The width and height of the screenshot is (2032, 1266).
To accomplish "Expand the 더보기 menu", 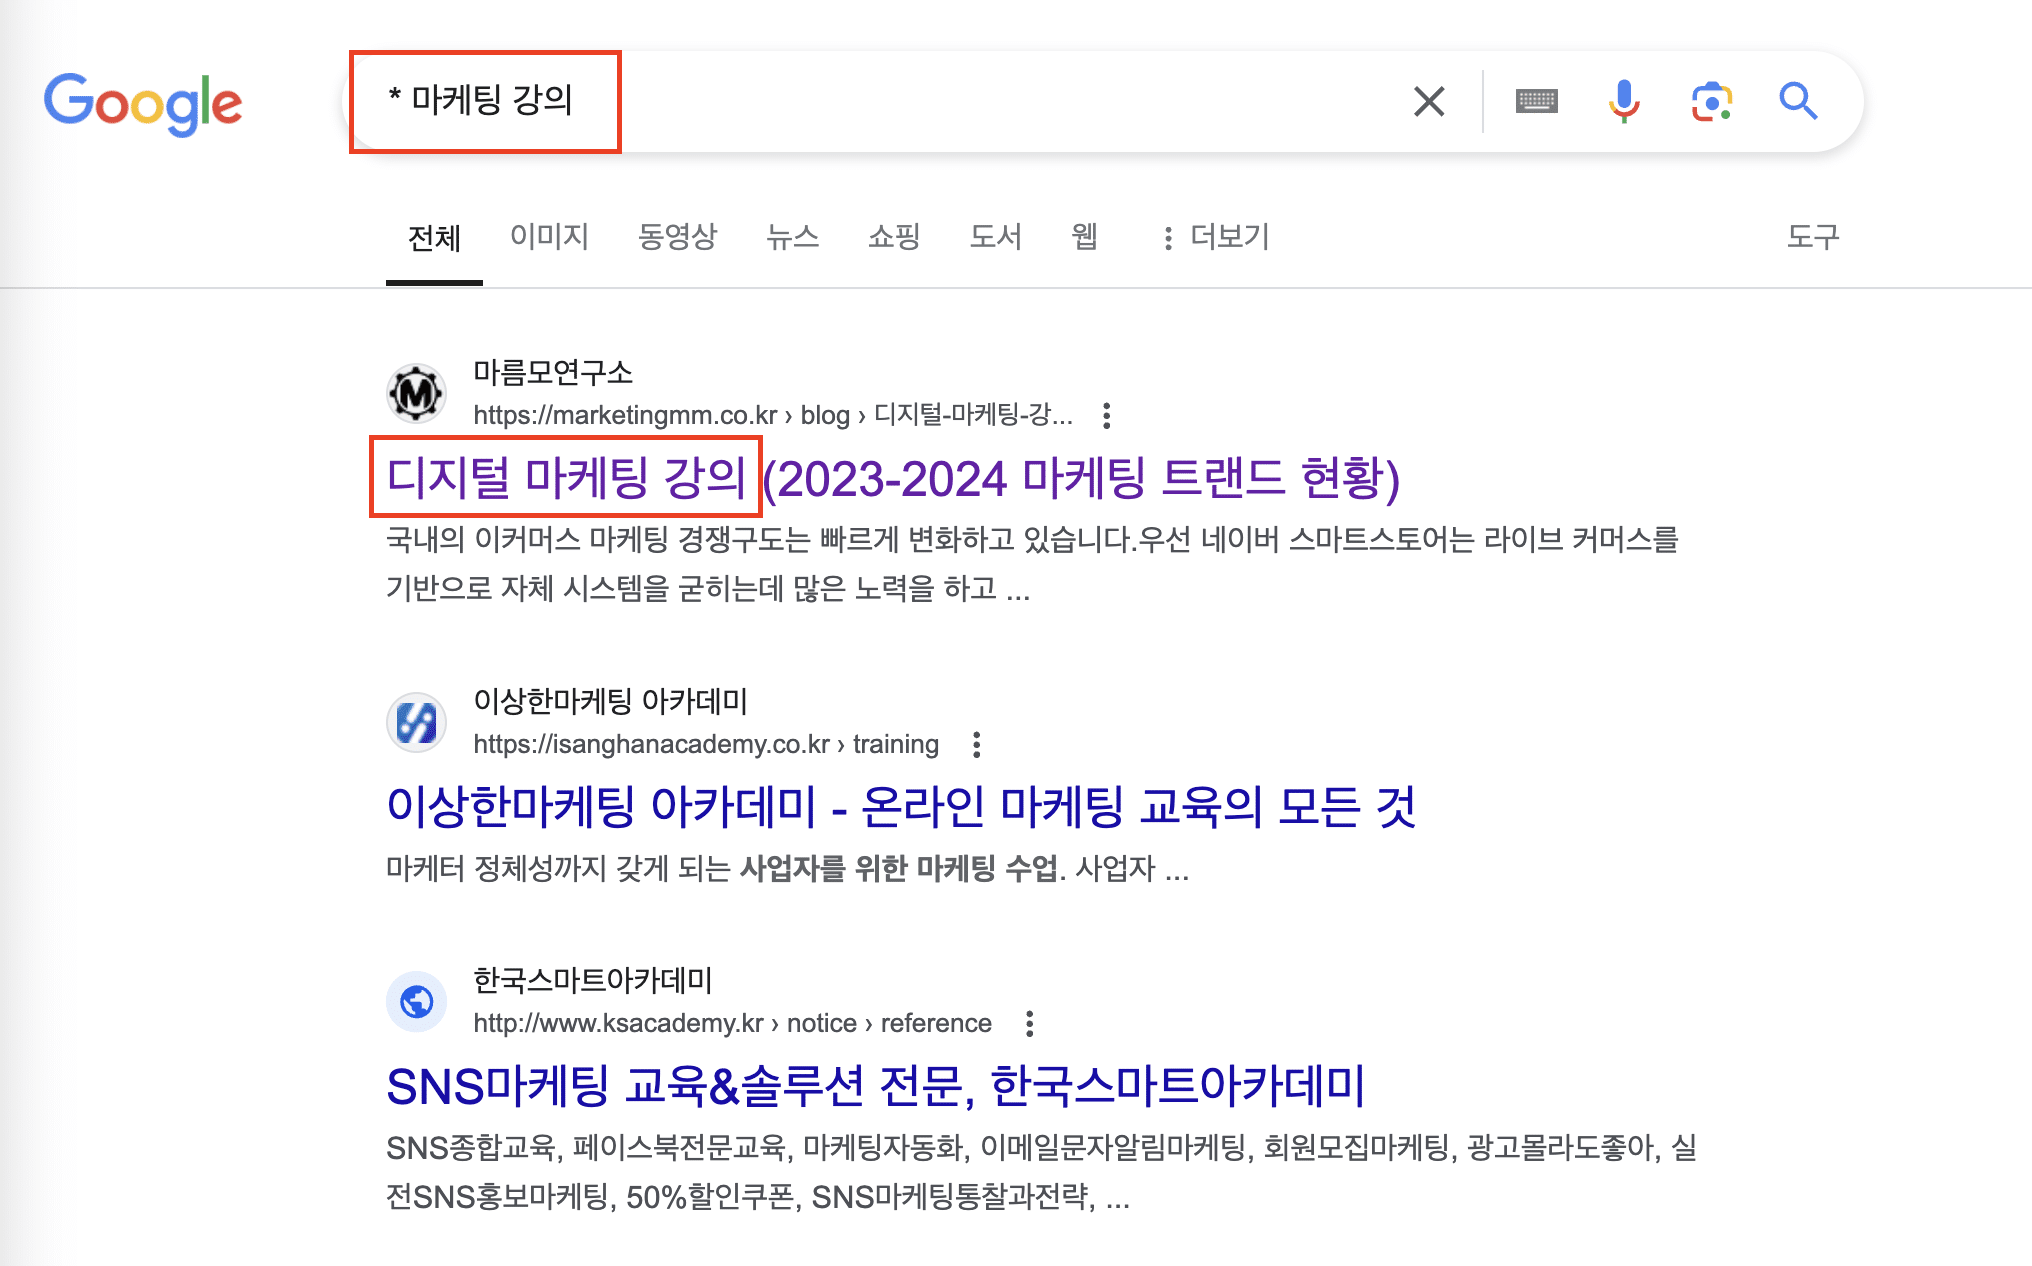I will pos(1216,237).
